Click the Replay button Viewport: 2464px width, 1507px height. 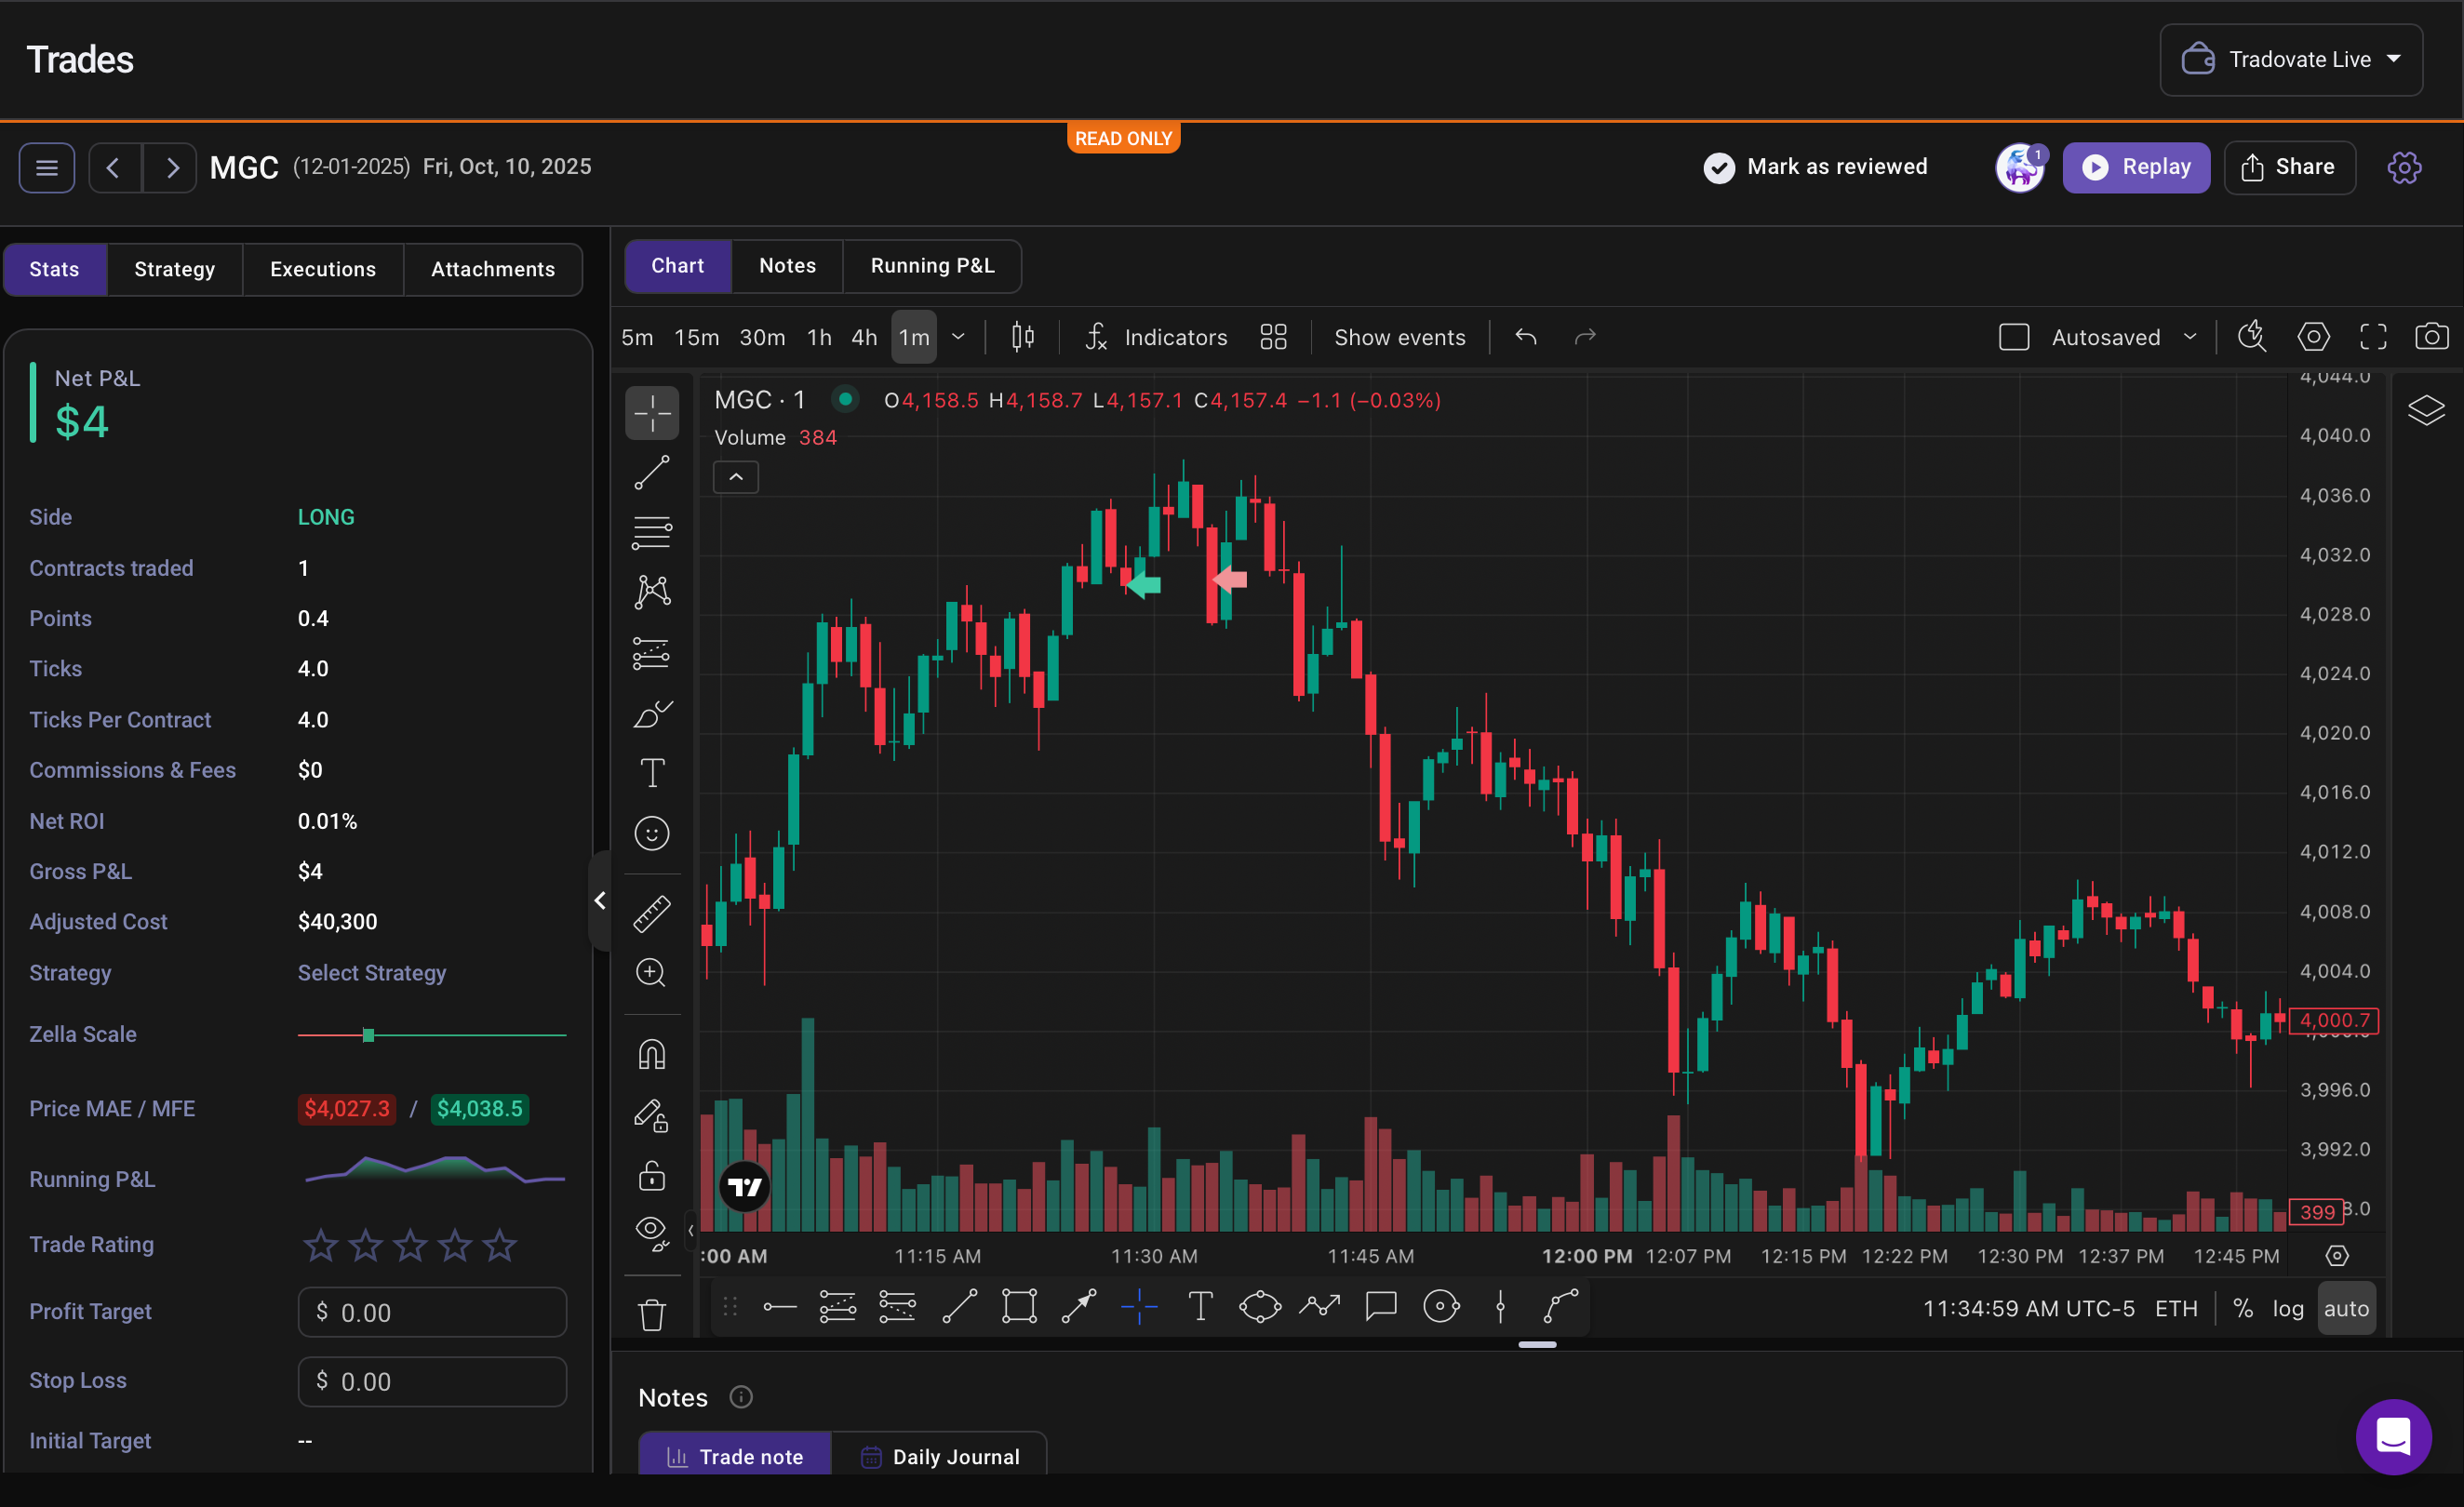point(2135,167)
